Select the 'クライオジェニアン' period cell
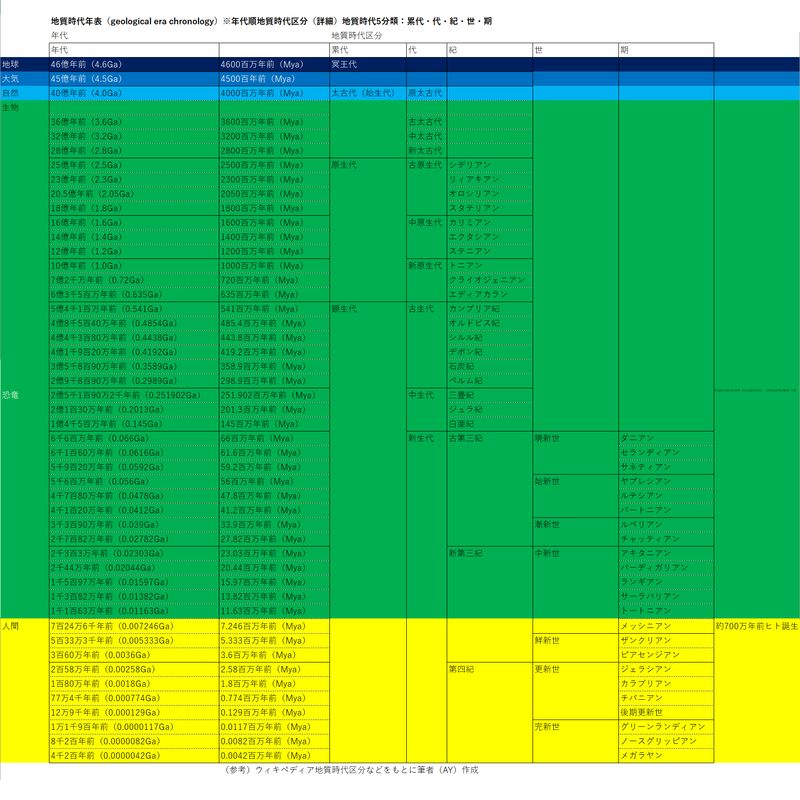Screen dimensions: 800x800 (487, 280)
